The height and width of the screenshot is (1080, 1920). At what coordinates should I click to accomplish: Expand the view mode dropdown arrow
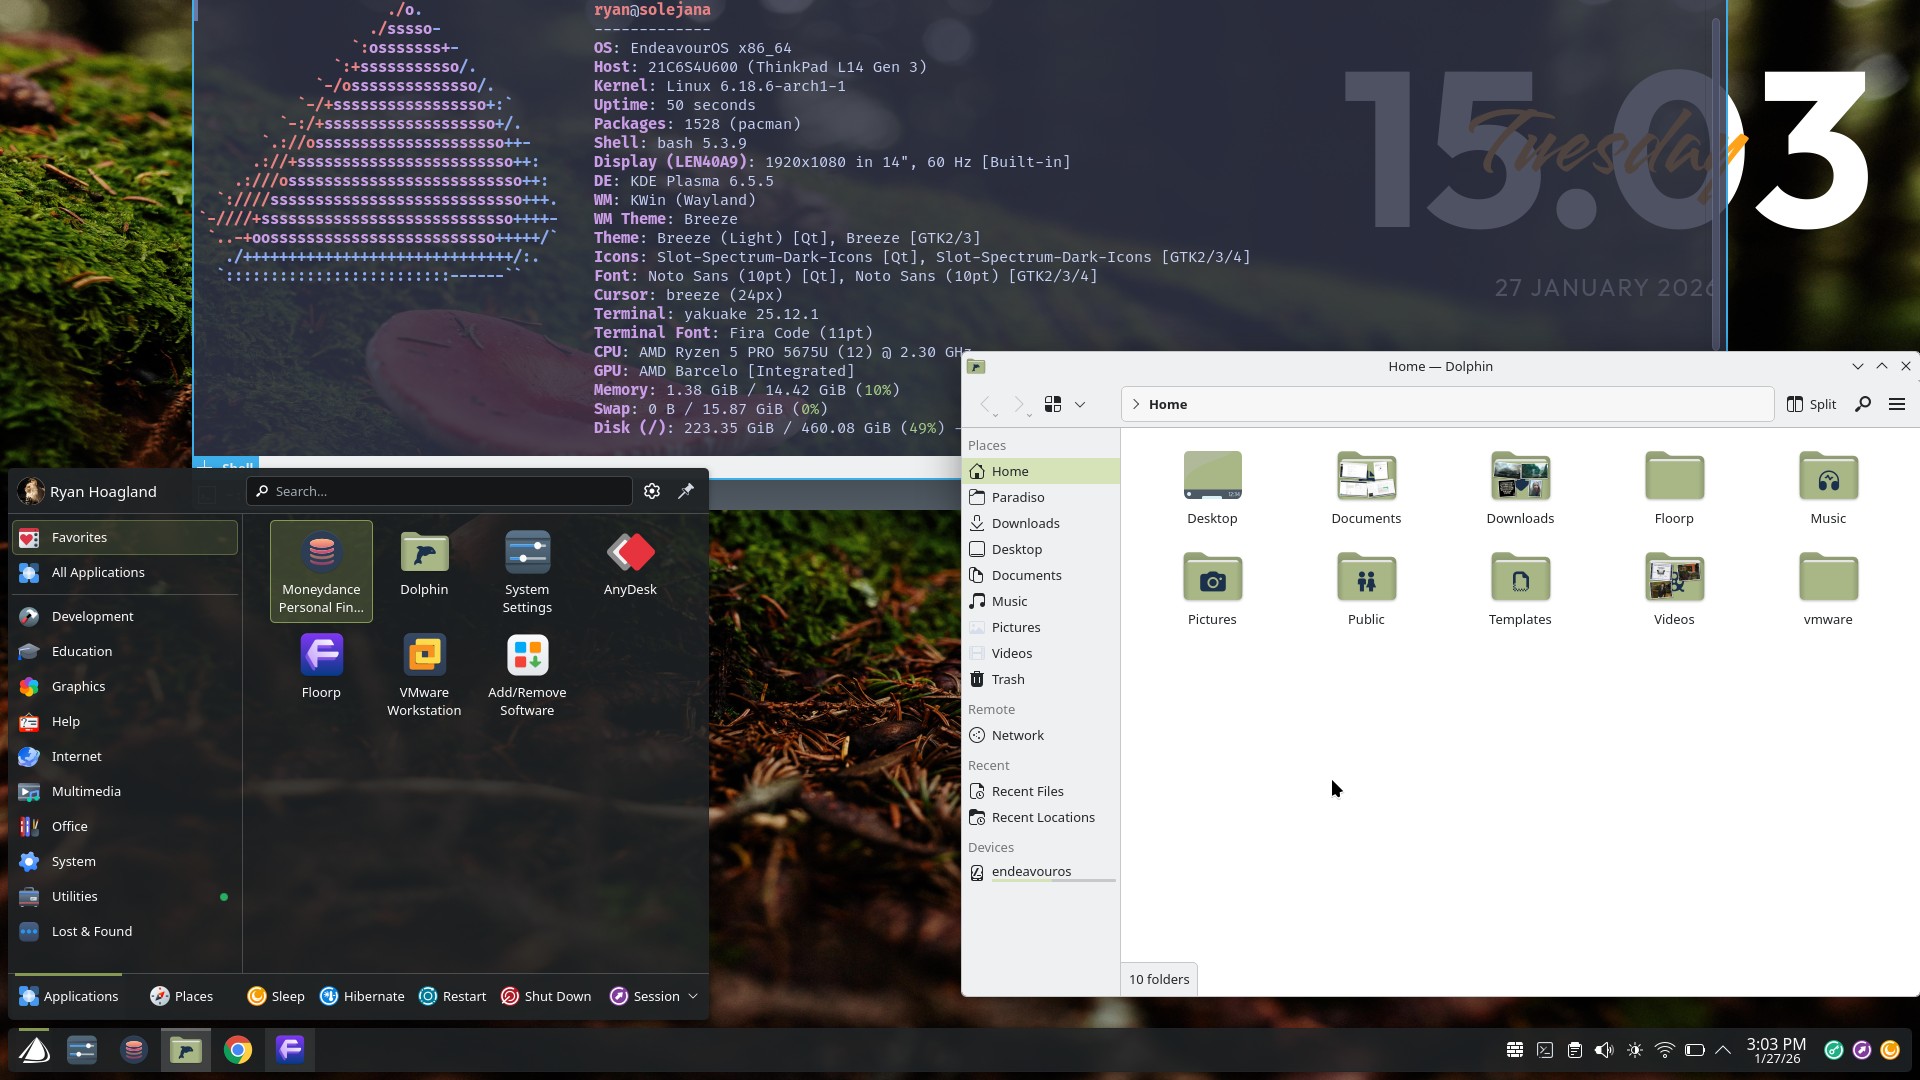tap(1080, 404)
